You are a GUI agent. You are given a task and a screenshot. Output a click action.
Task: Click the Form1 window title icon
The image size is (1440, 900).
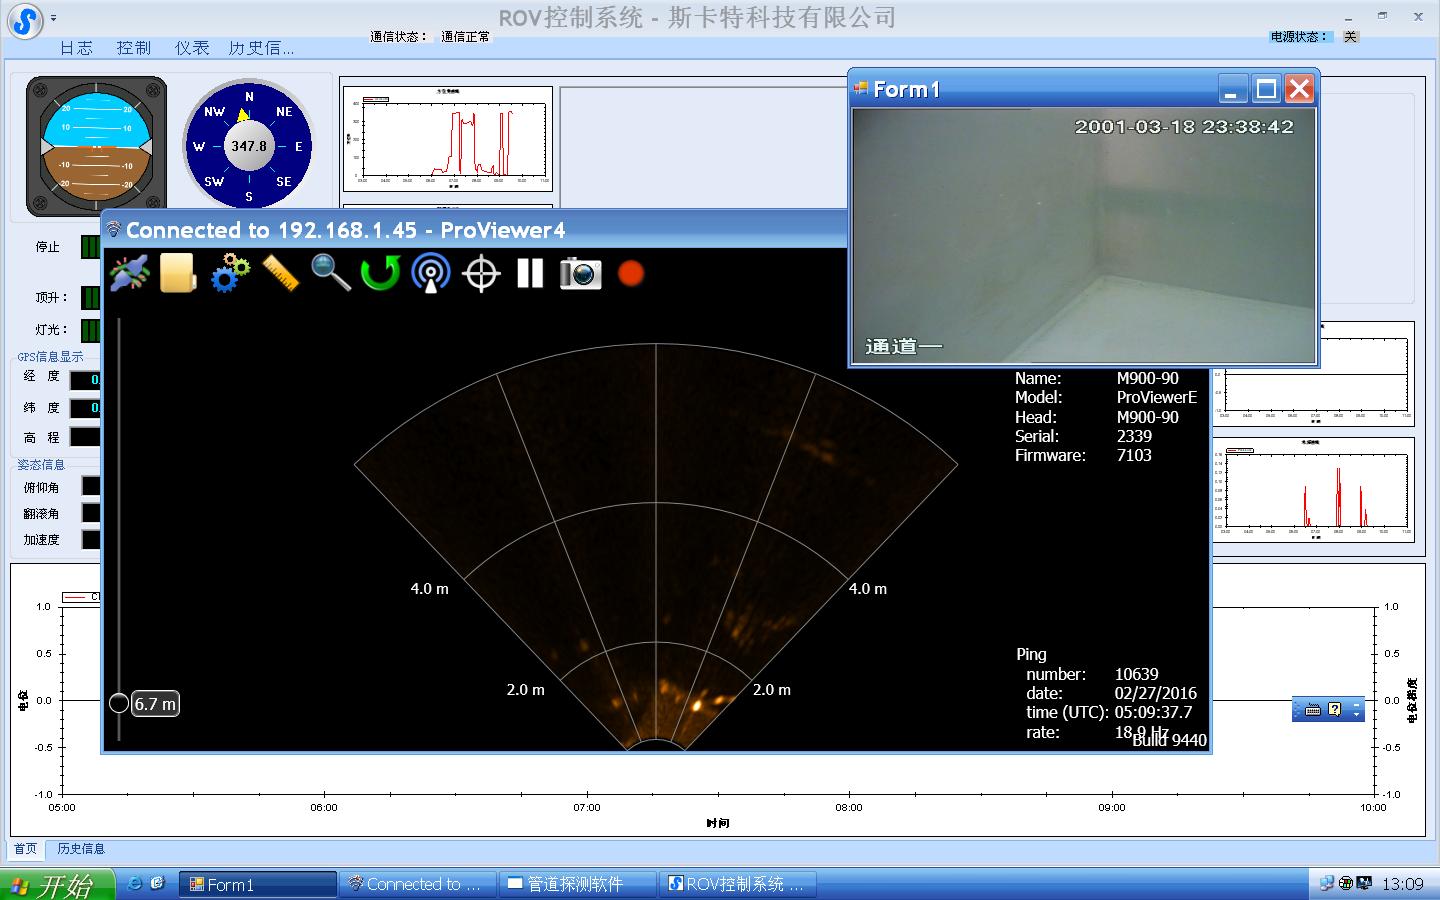[860, 88]
